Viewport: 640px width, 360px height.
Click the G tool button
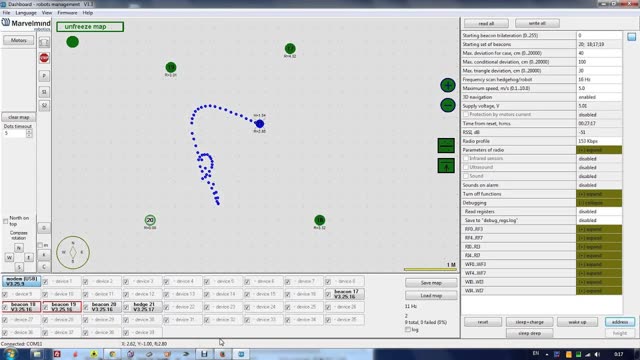click(x=44, y=228)
